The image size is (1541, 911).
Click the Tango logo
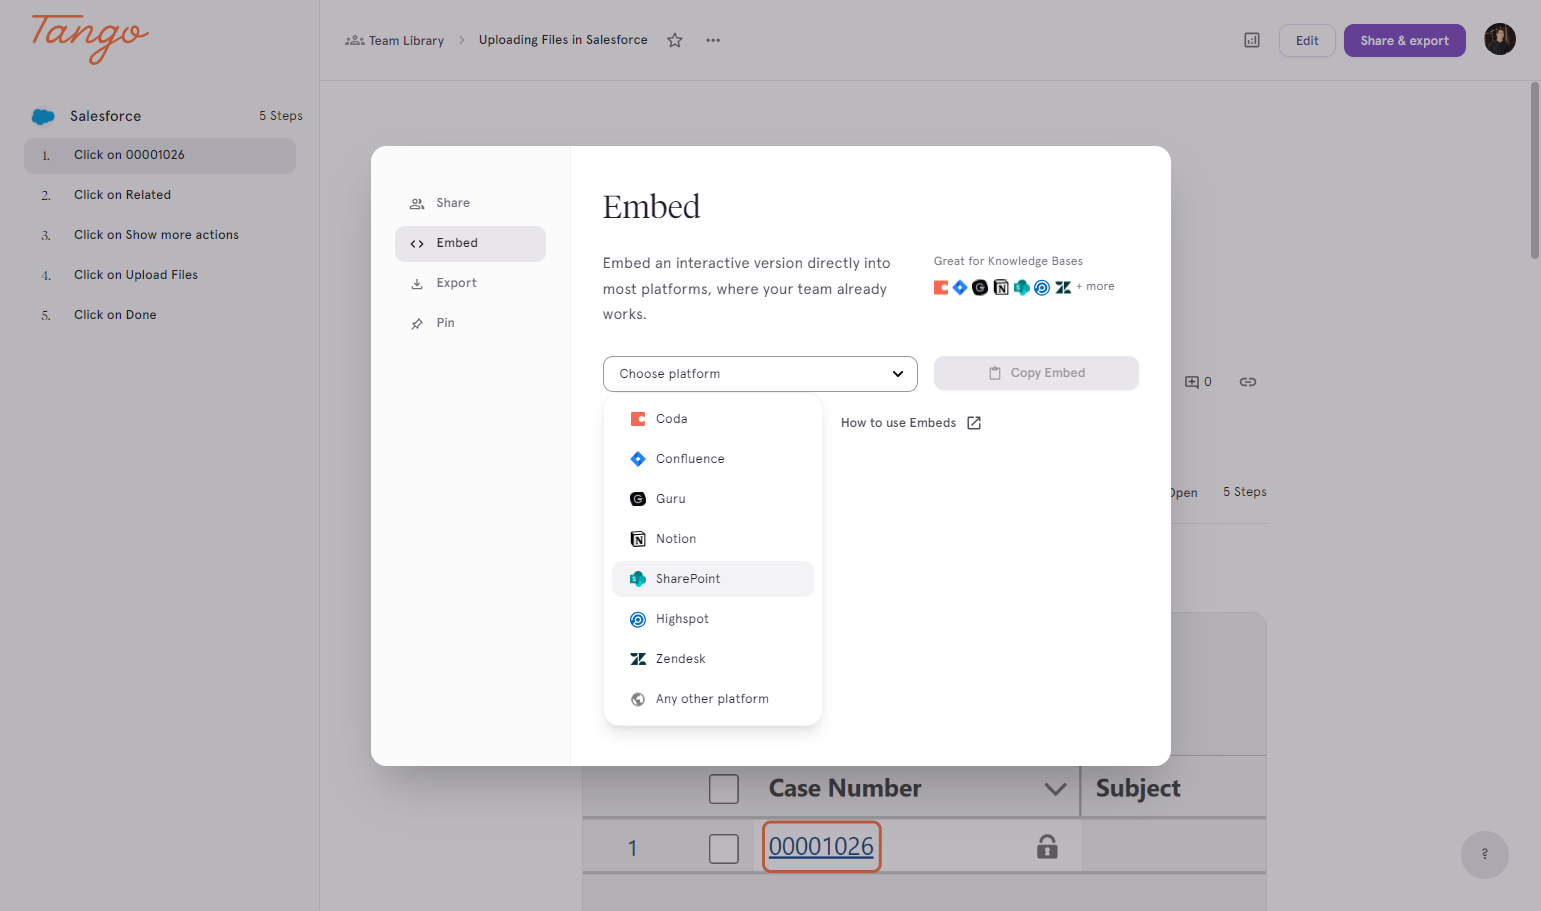tap(90, 39)
